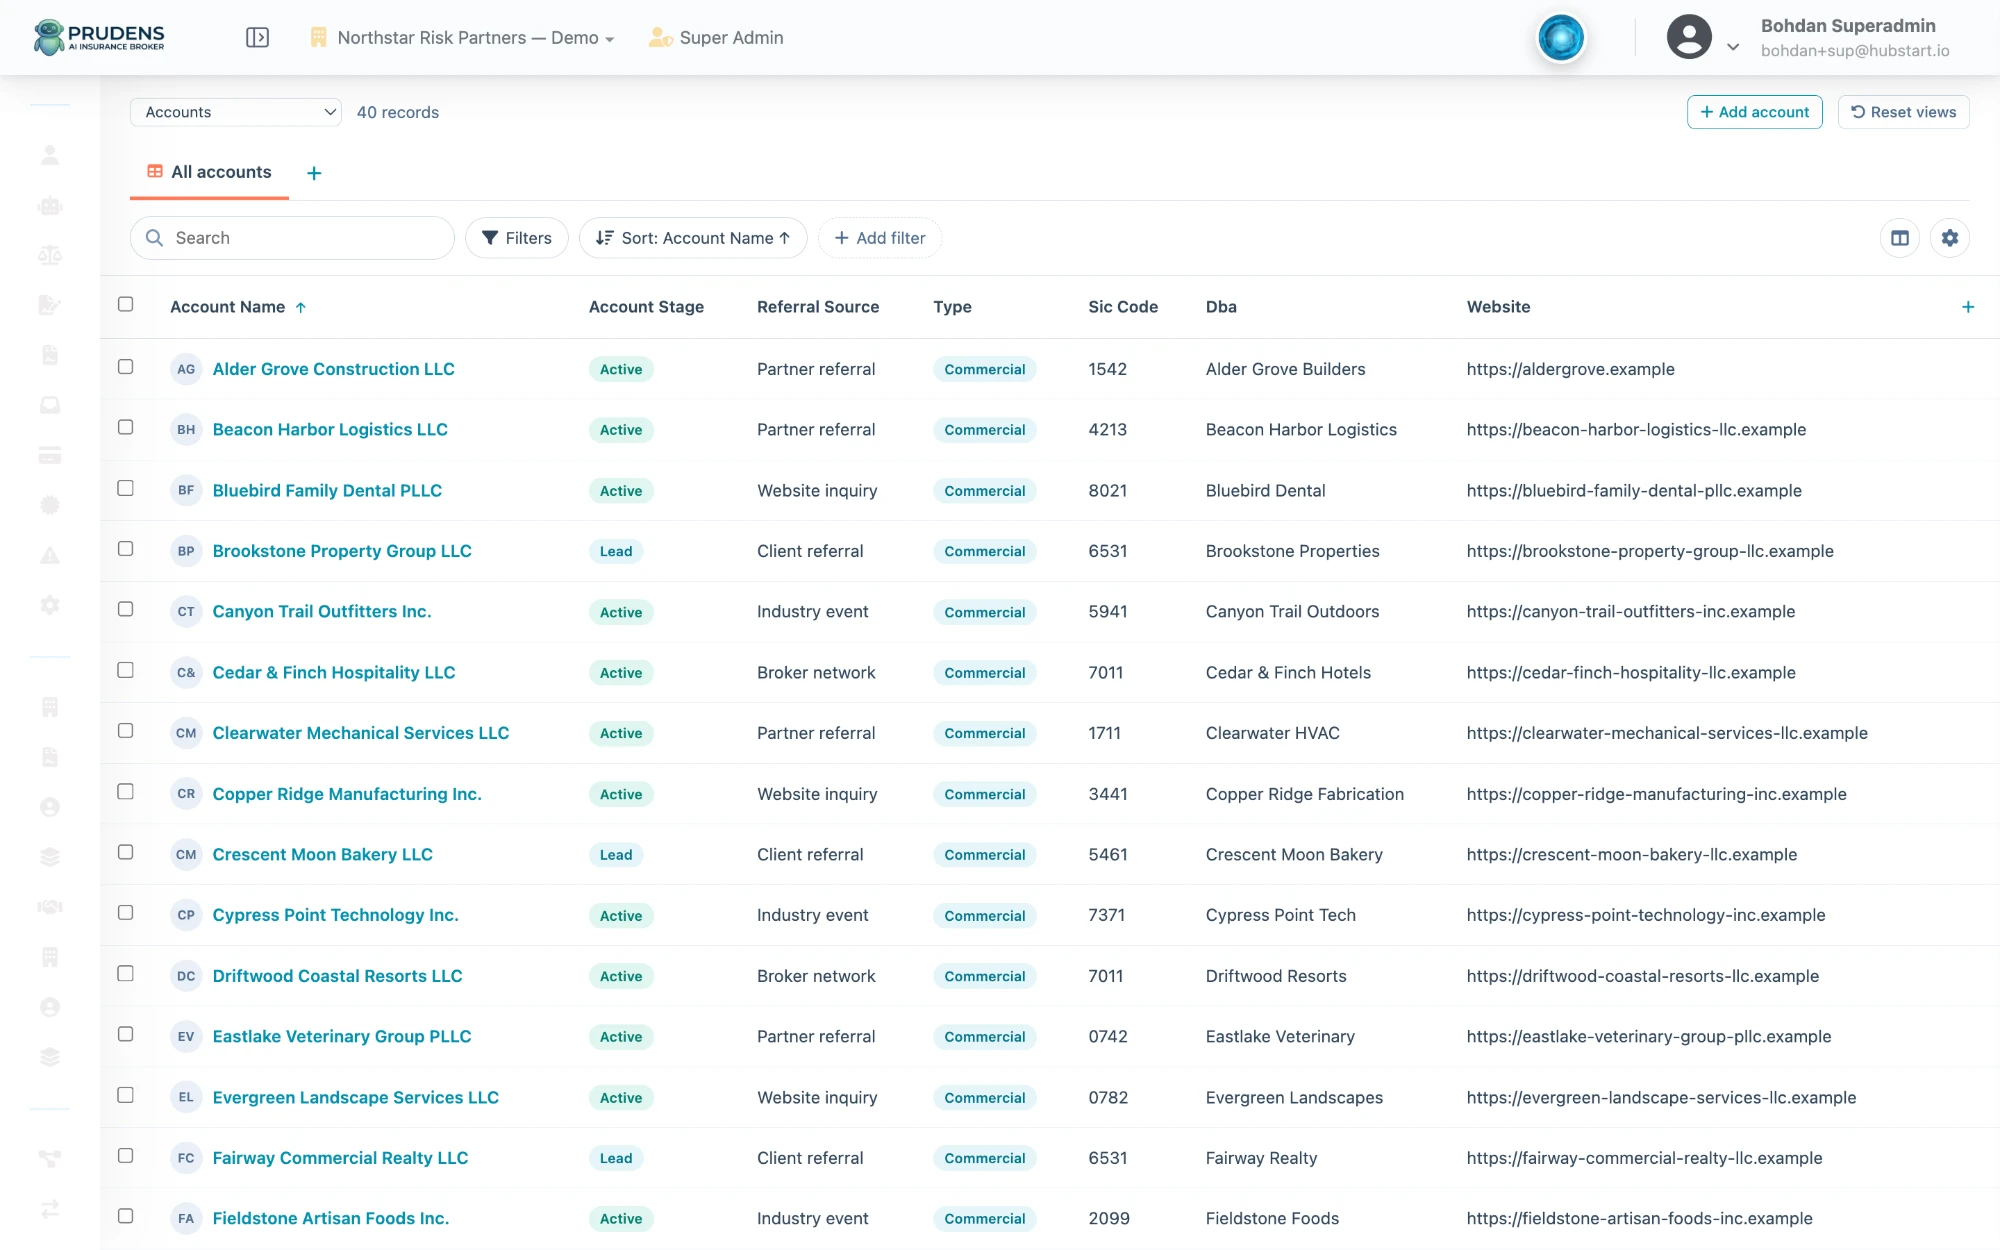Open the Beacon Harbor Logistics LLC account link

pyautogui.click(x=330, y=430)
